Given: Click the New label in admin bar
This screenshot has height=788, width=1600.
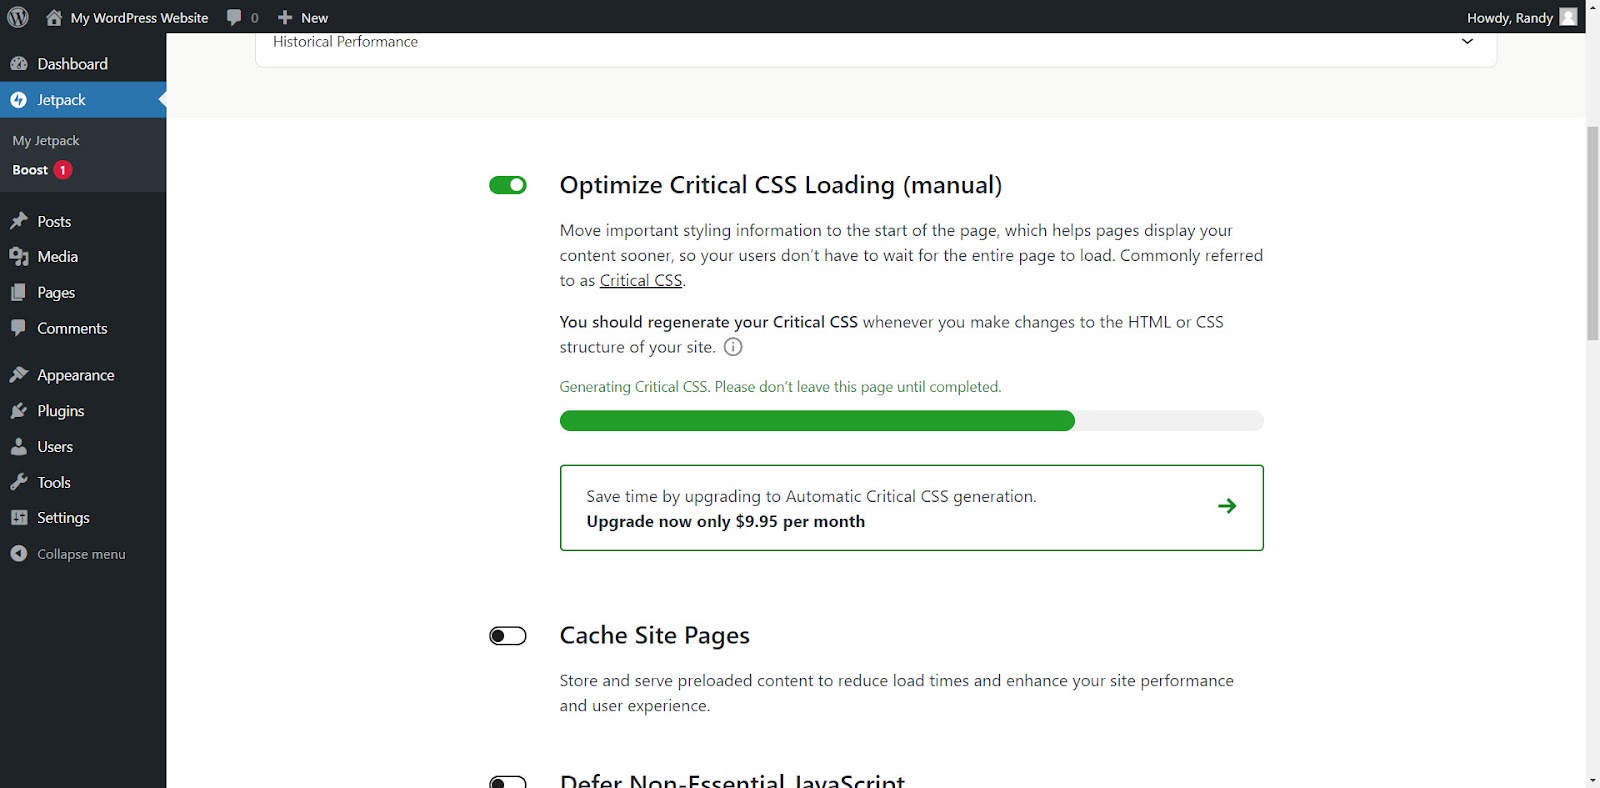Looking at the screenshot, I should pos(314,17).
